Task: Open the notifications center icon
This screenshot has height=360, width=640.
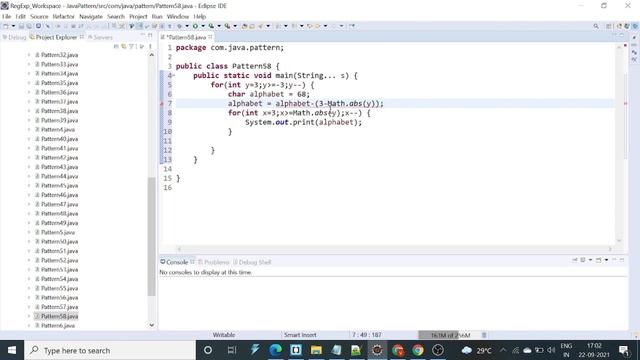Action: click(x=624, y=350)
